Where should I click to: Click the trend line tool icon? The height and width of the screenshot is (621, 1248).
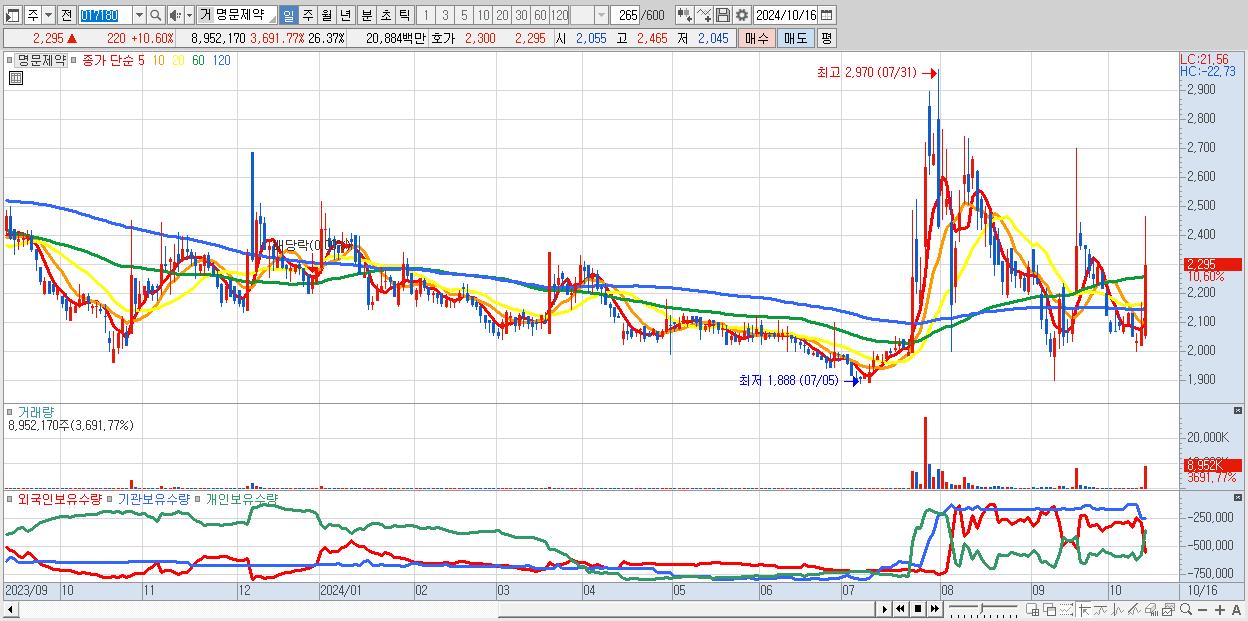(1101, 610)
